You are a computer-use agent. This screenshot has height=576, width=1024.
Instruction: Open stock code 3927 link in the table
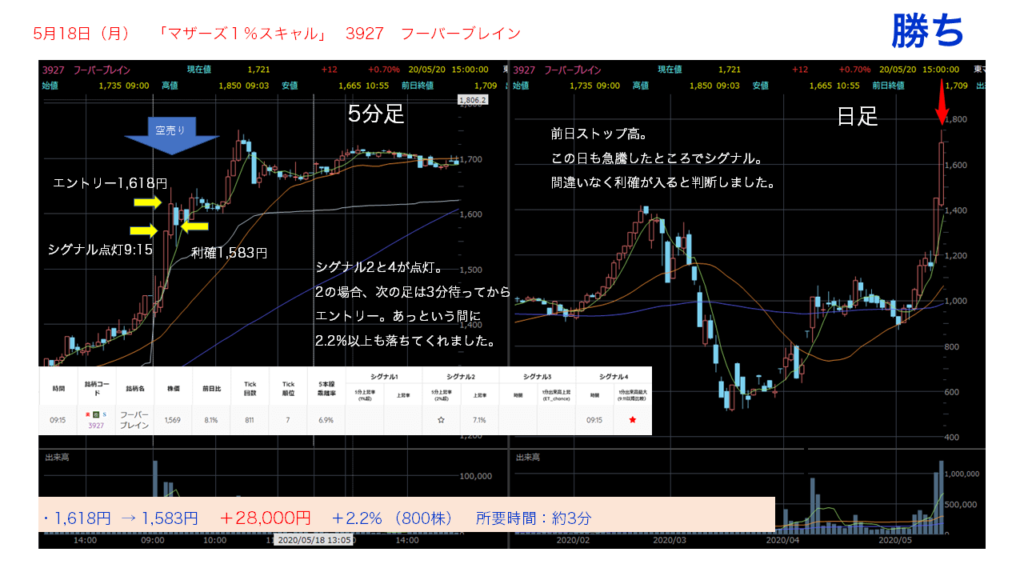coord(96,425)
